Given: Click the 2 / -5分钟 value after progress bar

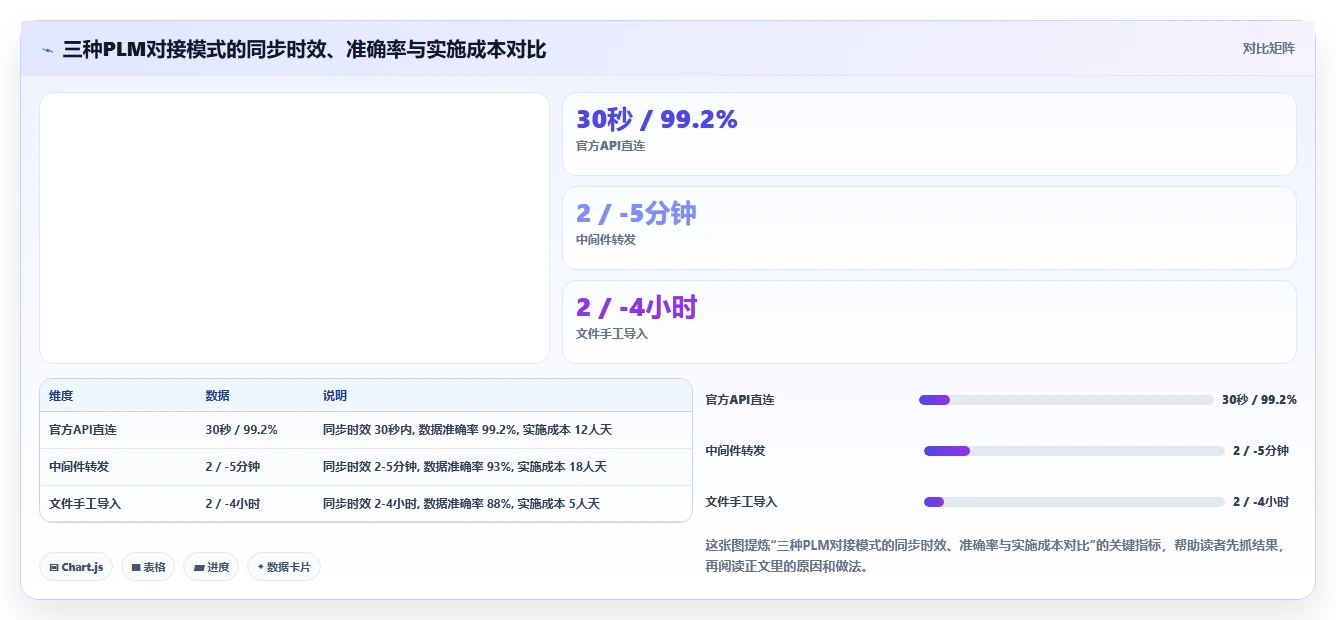Looking at the screenshot, I should [x=1261, y=451].
